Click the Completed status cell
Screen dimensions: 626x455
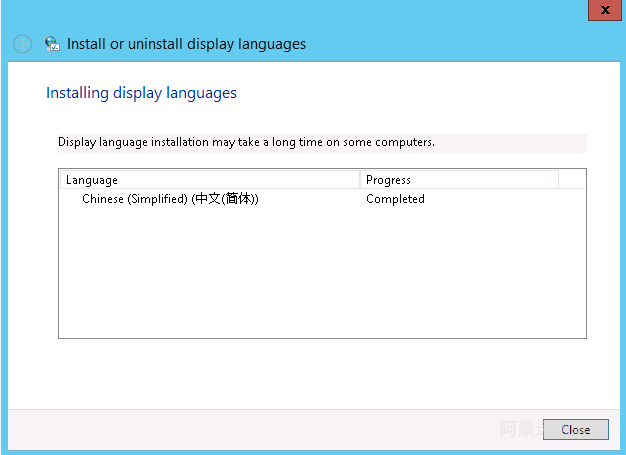[395, 199]
